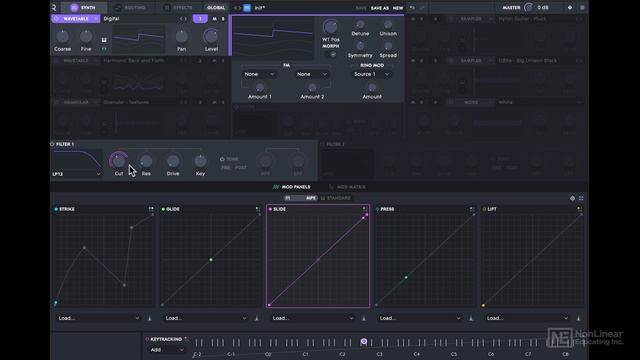Toggle the Wavetable oscillator power button
Image resolution: width=640 pixels, height=360 pixels.
[56, 19]
